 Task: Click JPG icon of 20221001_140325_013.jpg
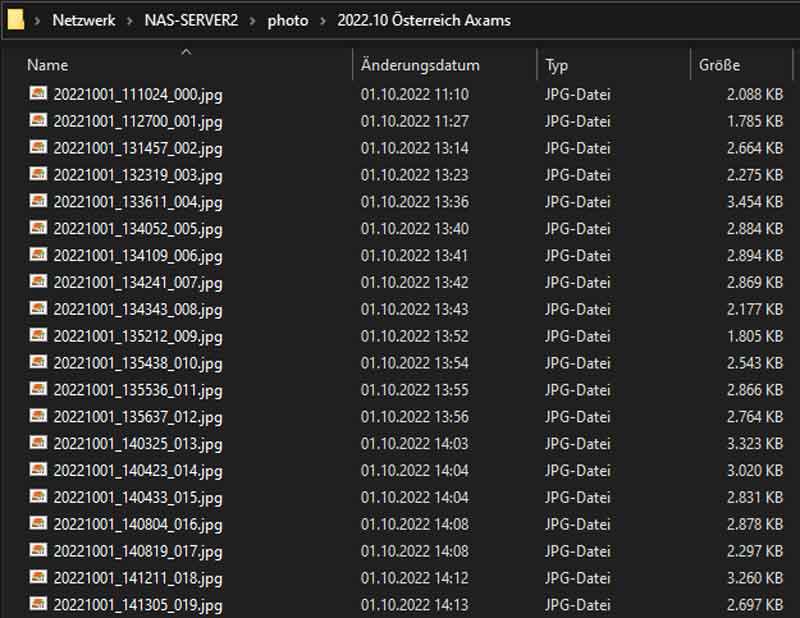click(38, 442)
